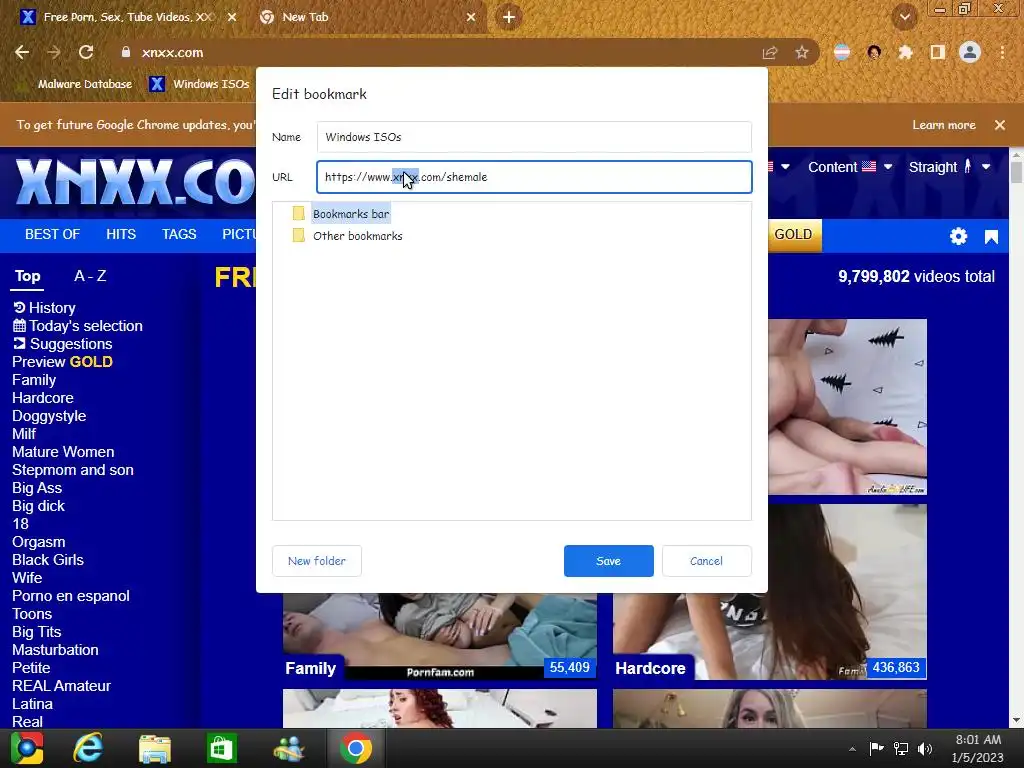The image size is (1024, 768).
Task: Click the calendar icon beside Today's selection
Action: [x=20, y=325]
